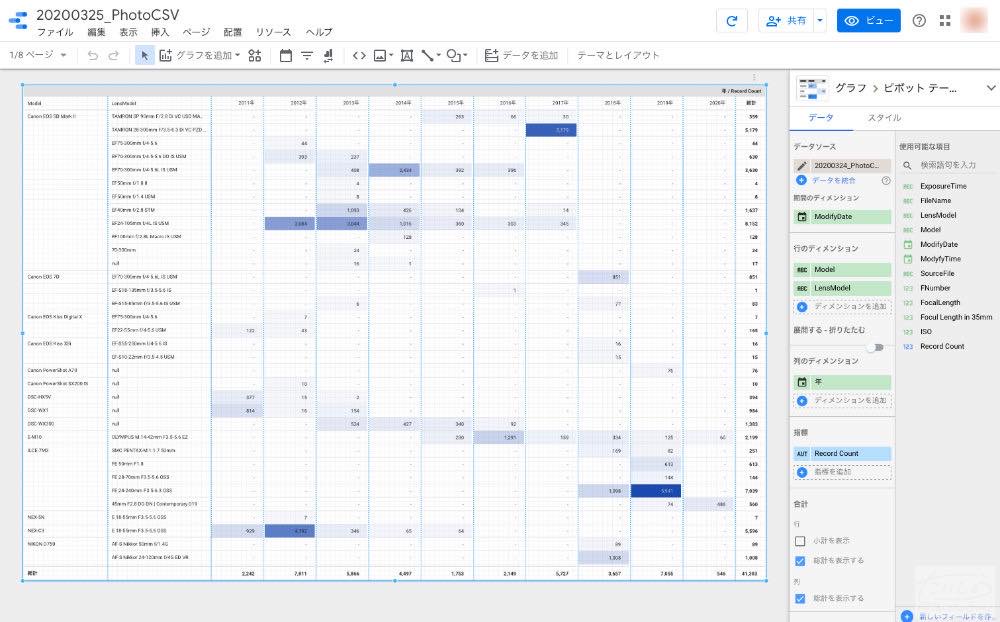Open the リソース menu

point(274,32)
